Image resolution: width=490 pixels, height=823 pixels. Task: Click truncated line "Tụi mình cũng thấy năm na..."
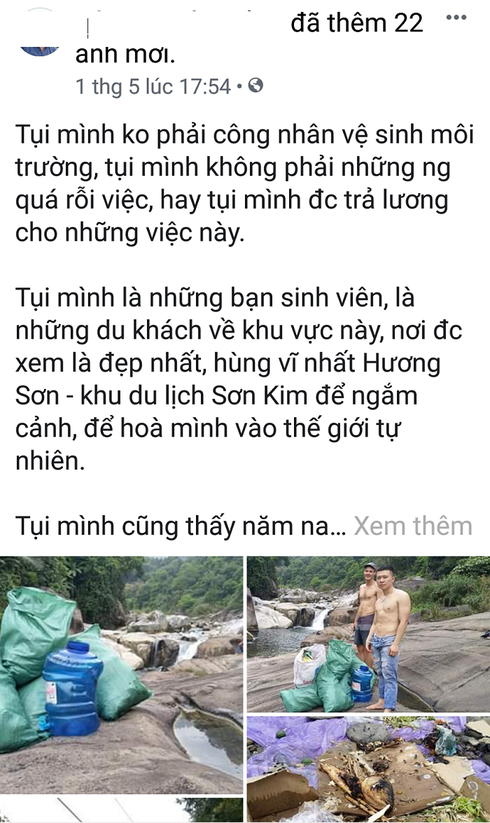pos(181,525)
